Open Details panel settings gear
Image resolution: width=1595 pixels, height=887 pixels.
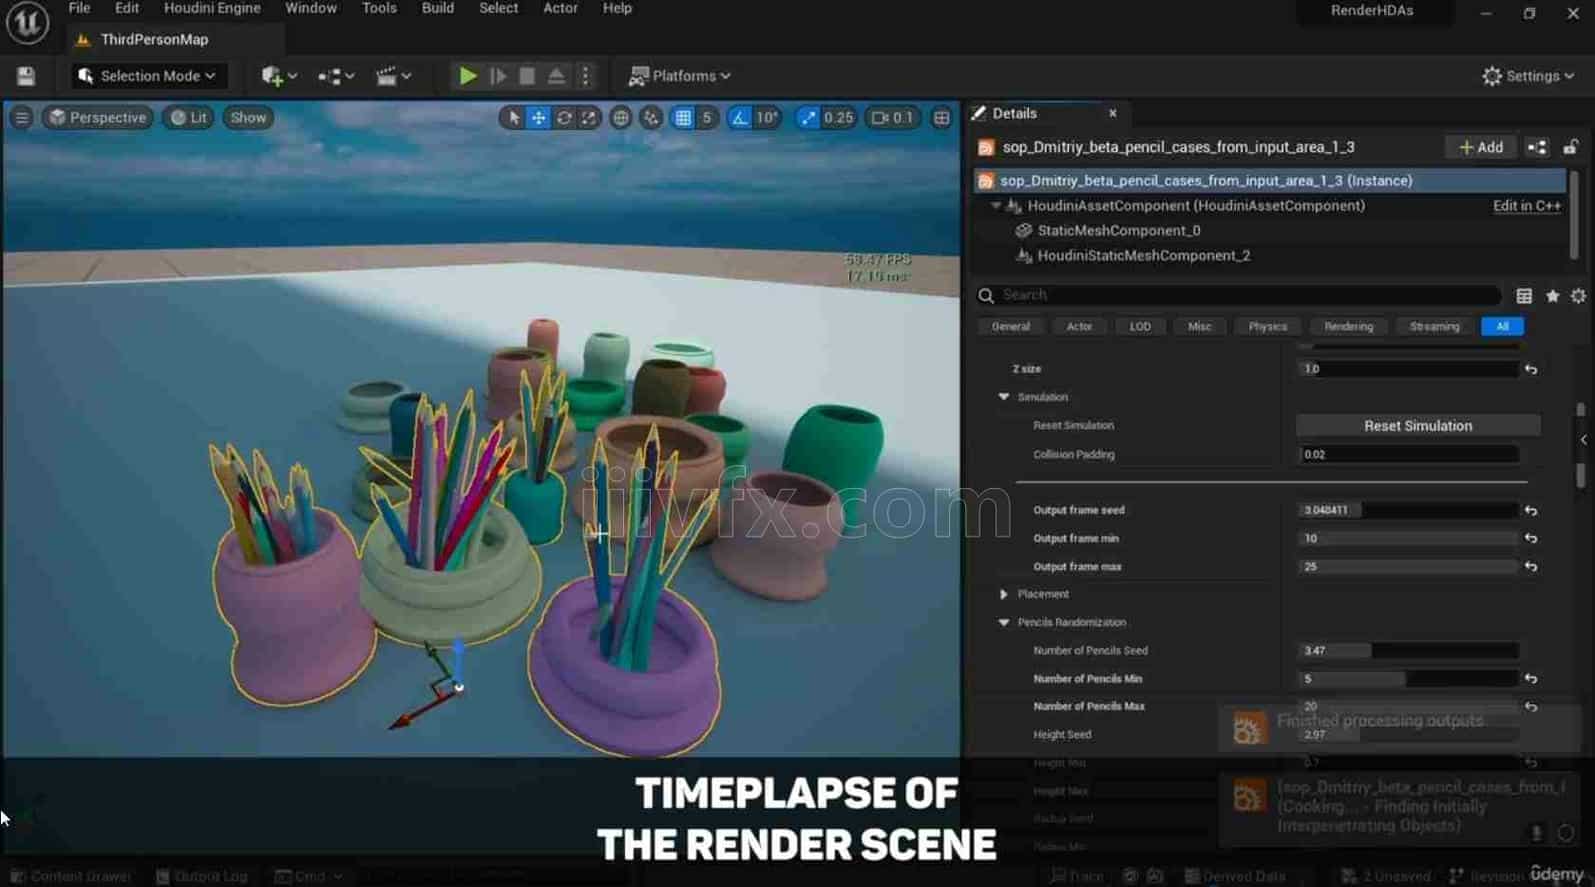(x=1578, y=296)
